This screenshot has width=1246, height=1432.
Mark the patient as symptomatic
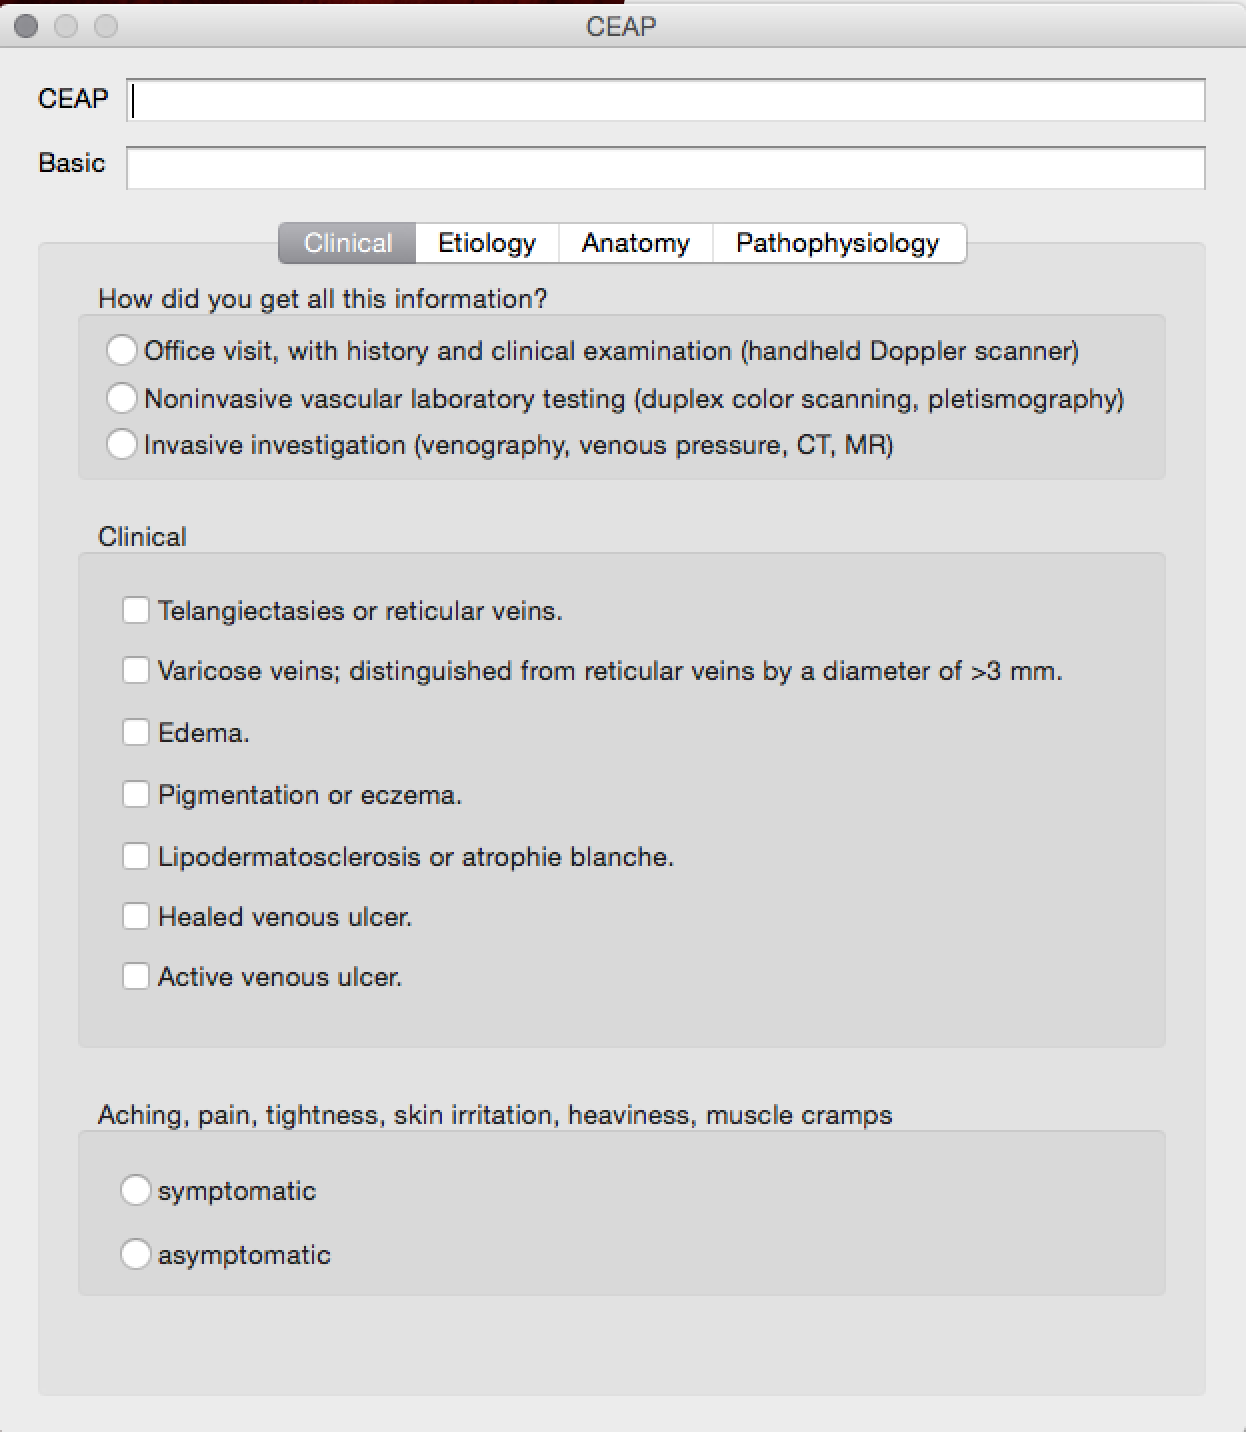(136, 1190)
